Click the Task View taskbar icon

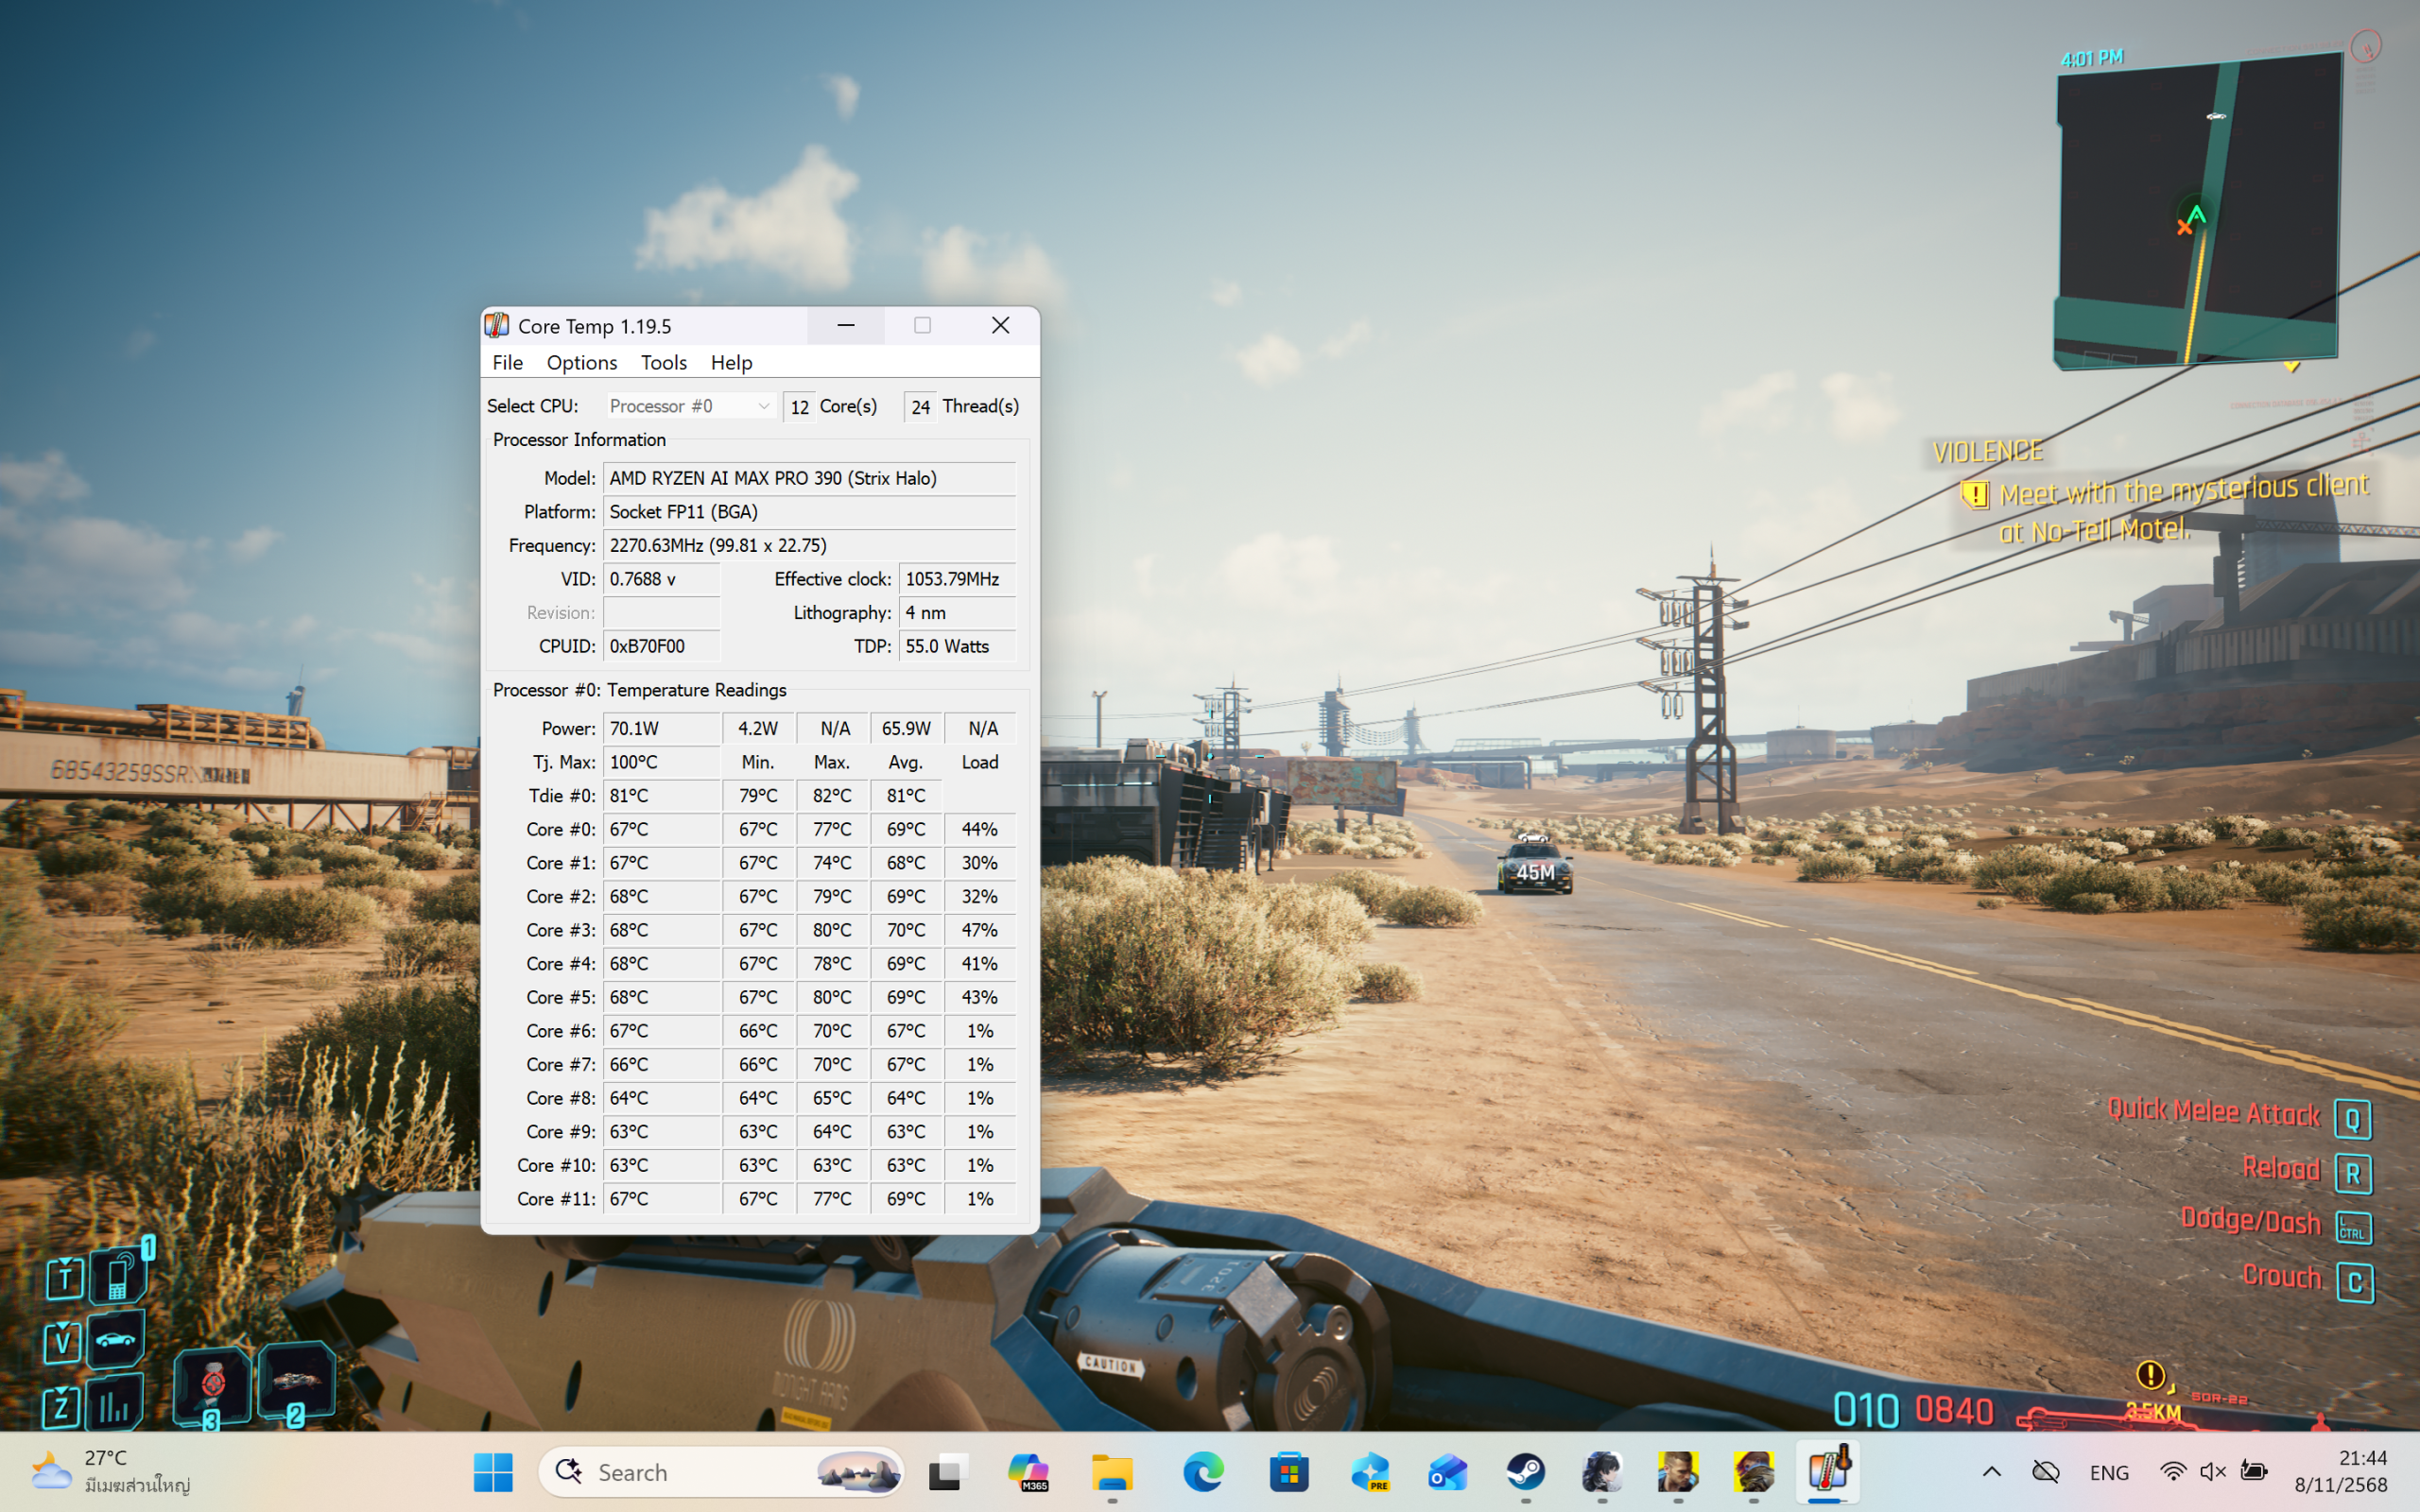click(x=946, y=1471)
